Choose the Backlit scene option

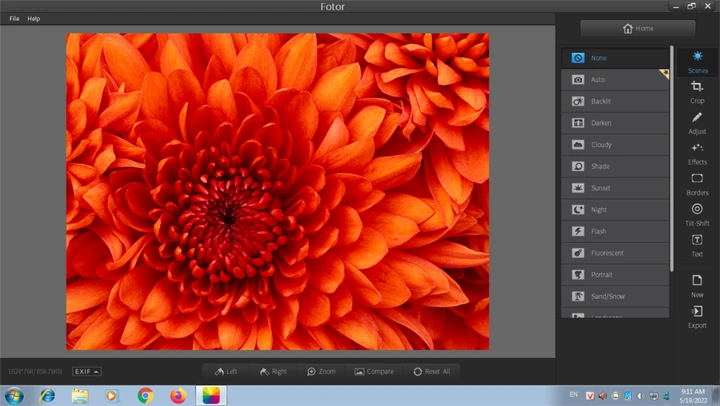[615, 101]
